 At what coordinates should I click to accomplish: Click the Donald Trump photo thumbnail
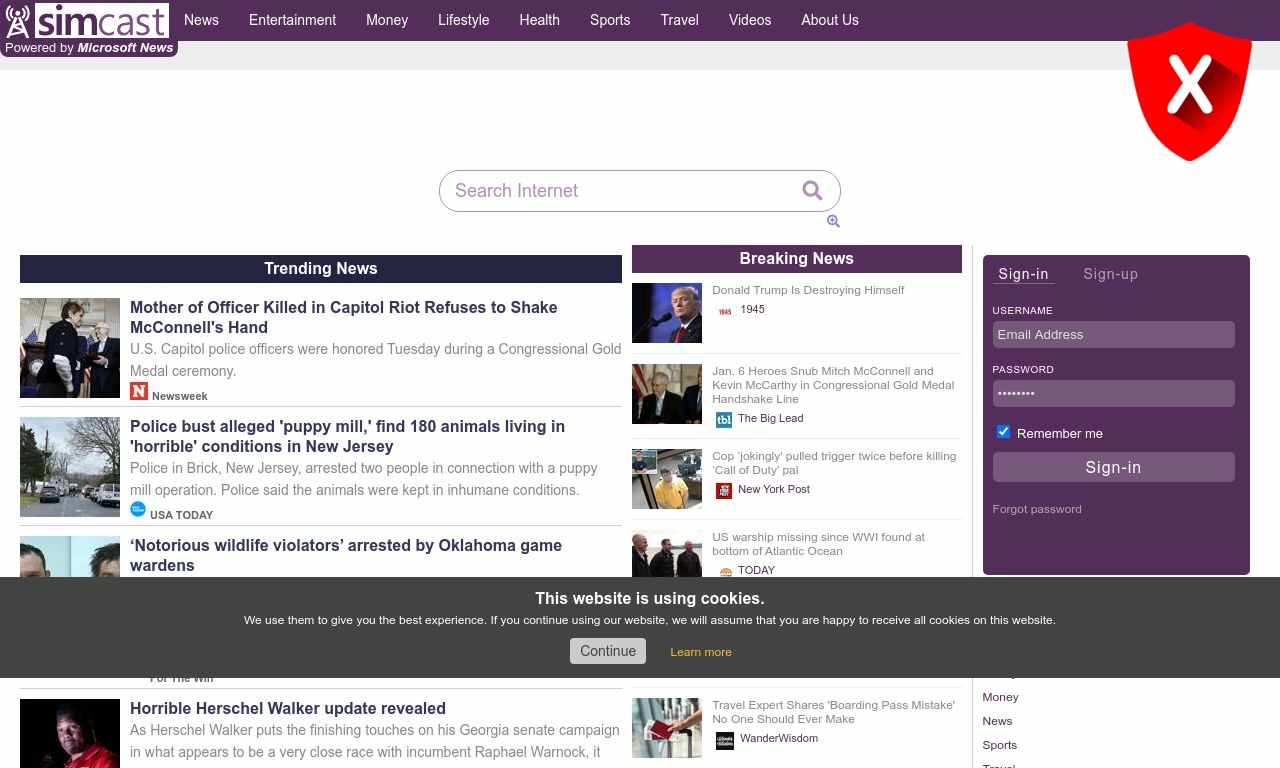point(667,313)
